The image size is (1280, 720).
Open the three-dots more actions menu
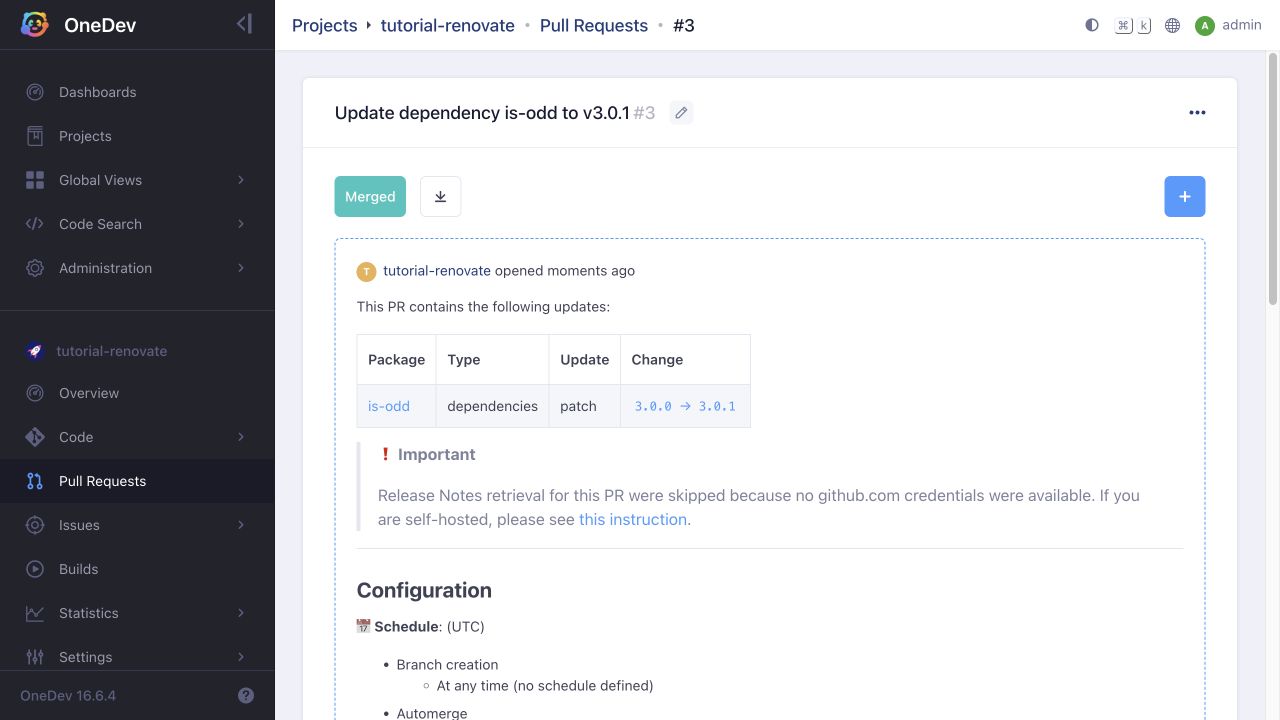tap(1197, 113)
